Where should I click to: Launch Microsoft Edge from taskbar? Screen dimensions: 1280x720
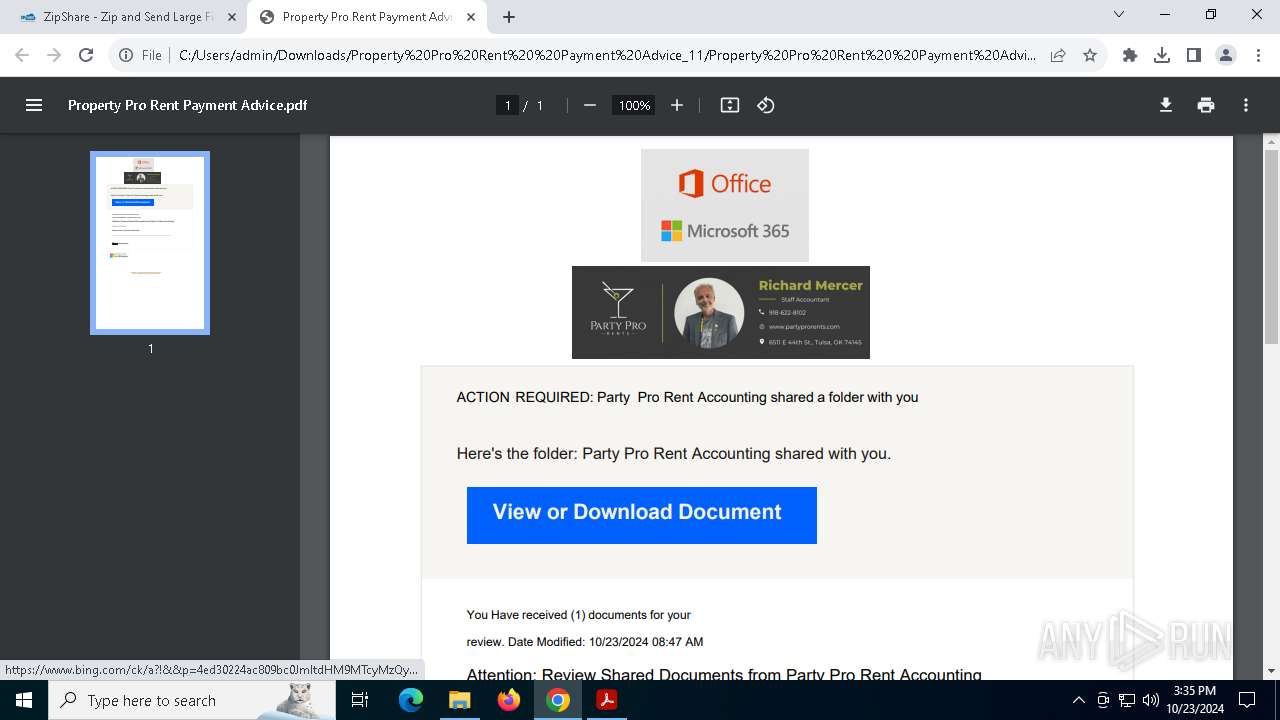pos(411,700)
